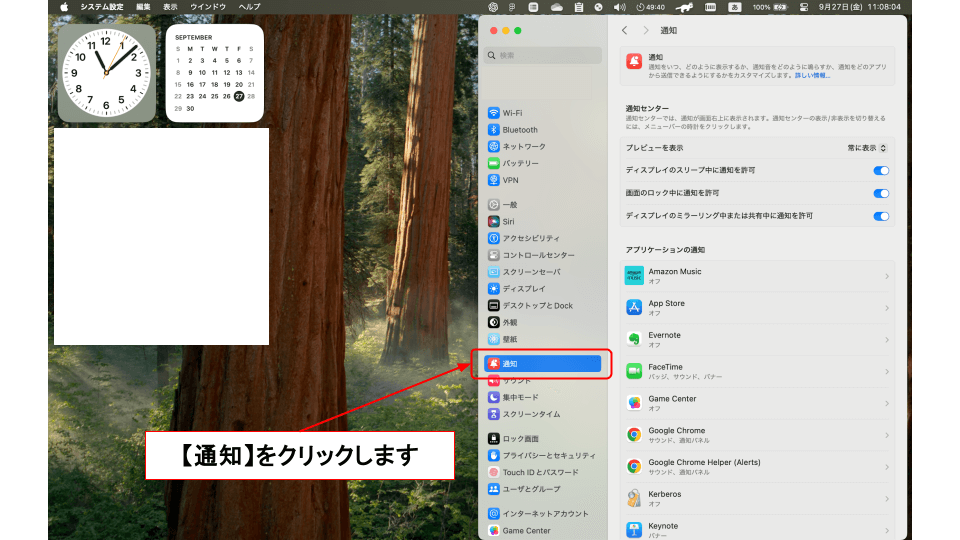Select the Bluetooth icon in sidebar

pos(494,130)
